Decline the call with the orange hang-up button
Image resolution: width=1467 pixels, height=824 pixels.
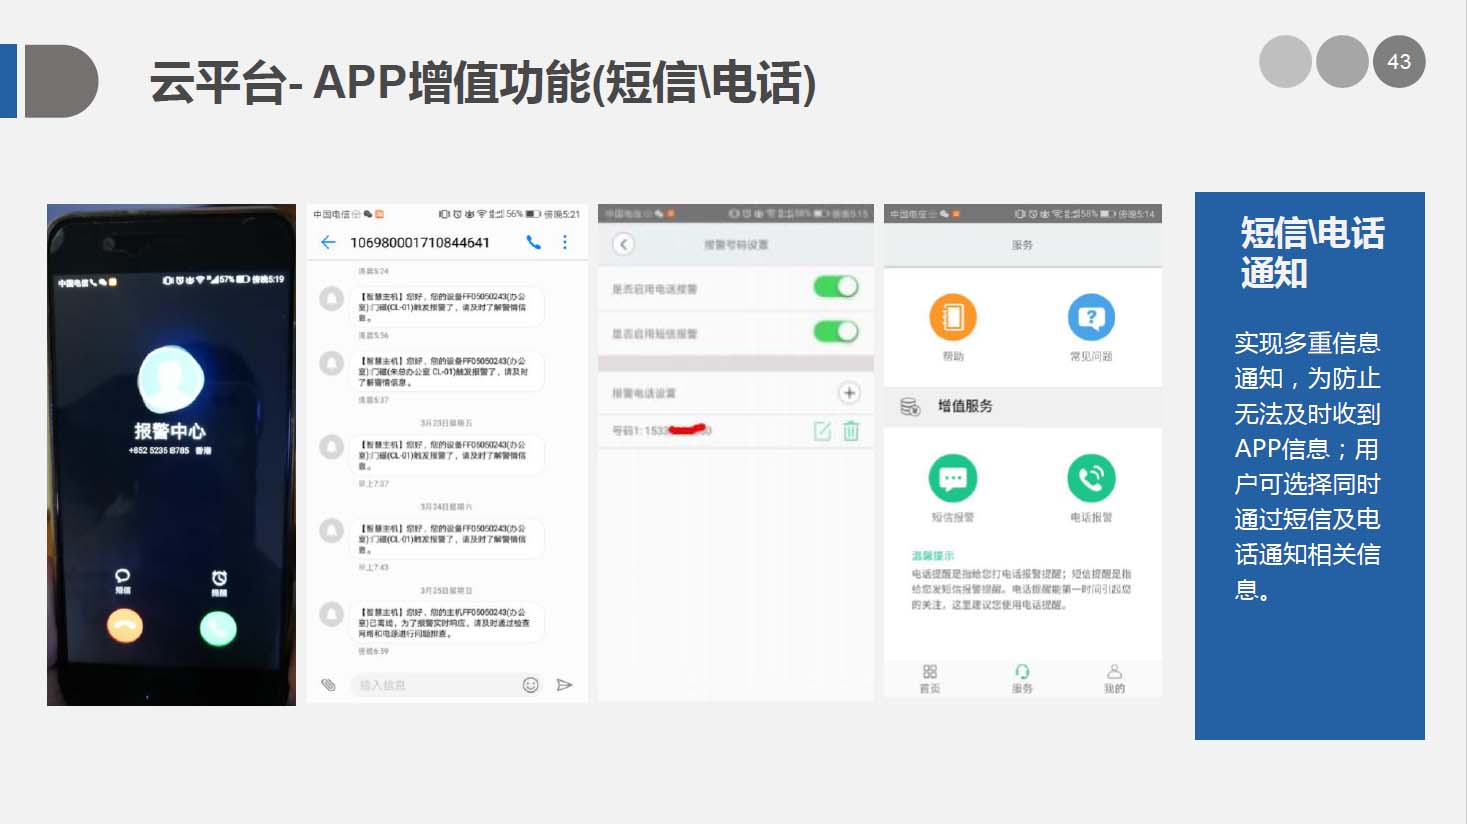pos(125,627)
